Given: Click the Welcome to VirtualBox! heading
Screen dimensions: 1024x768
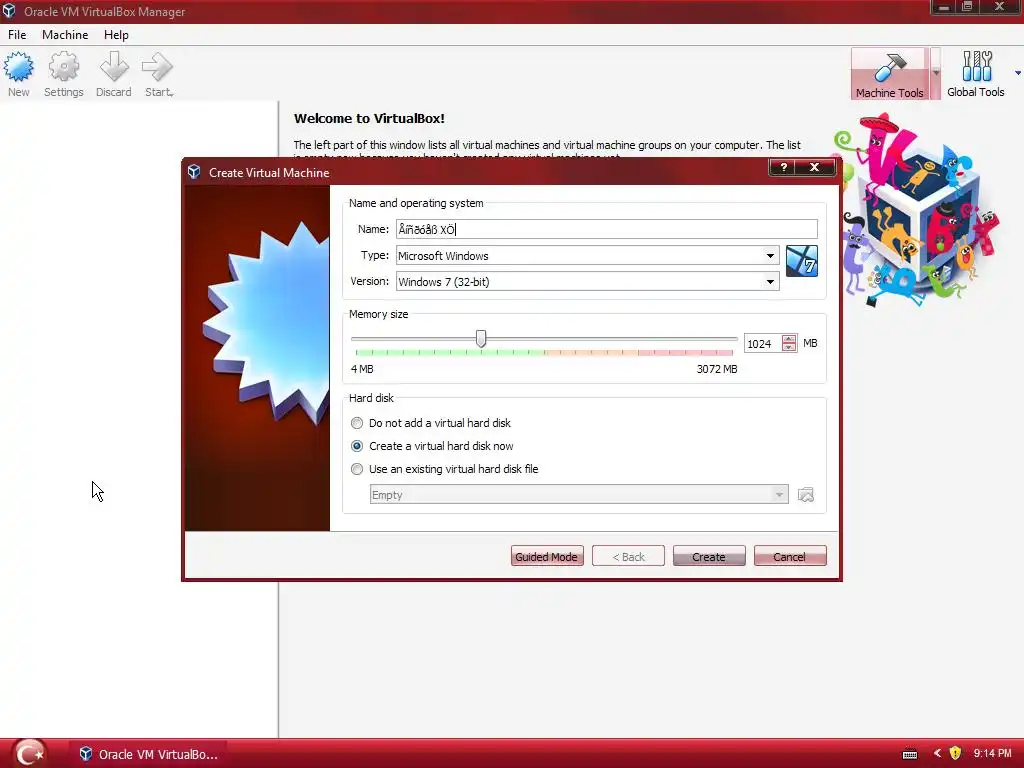Looking at the screenshot, I should [369, 118].
